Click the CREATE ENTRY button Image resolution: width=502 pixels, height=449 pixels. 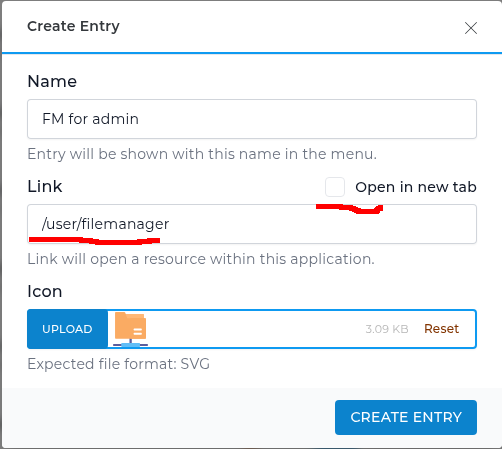tap(406, 417)
